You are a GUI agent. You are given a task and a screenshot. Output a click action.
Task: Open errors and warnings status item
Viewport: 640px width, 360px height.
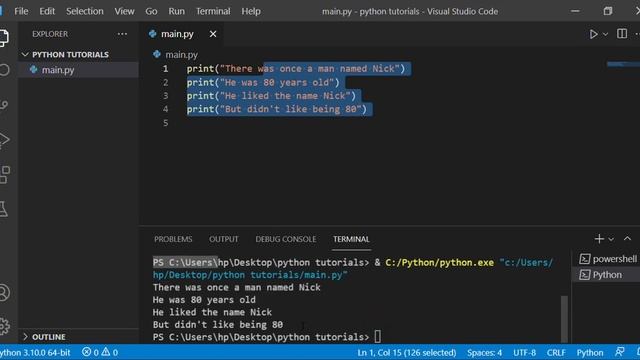tap(100, 352)
